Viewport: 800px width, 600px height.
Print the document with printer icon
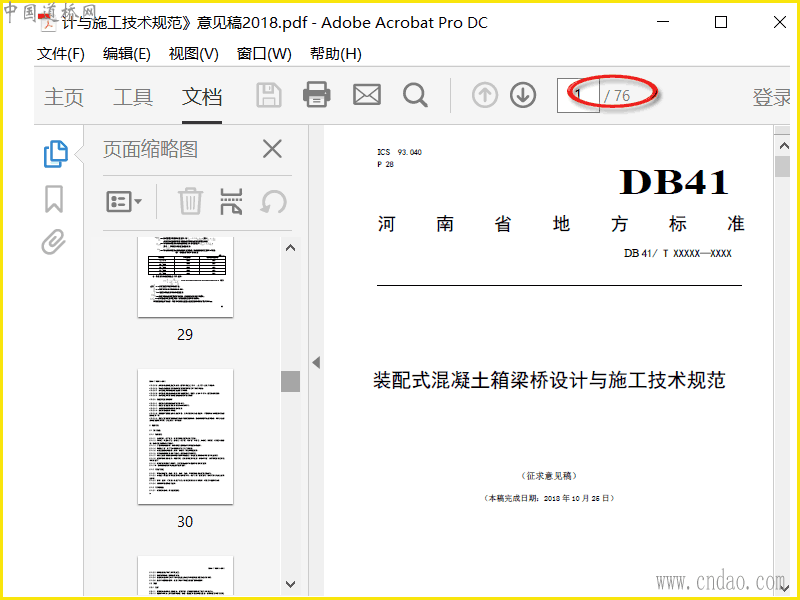click(317, 95)
